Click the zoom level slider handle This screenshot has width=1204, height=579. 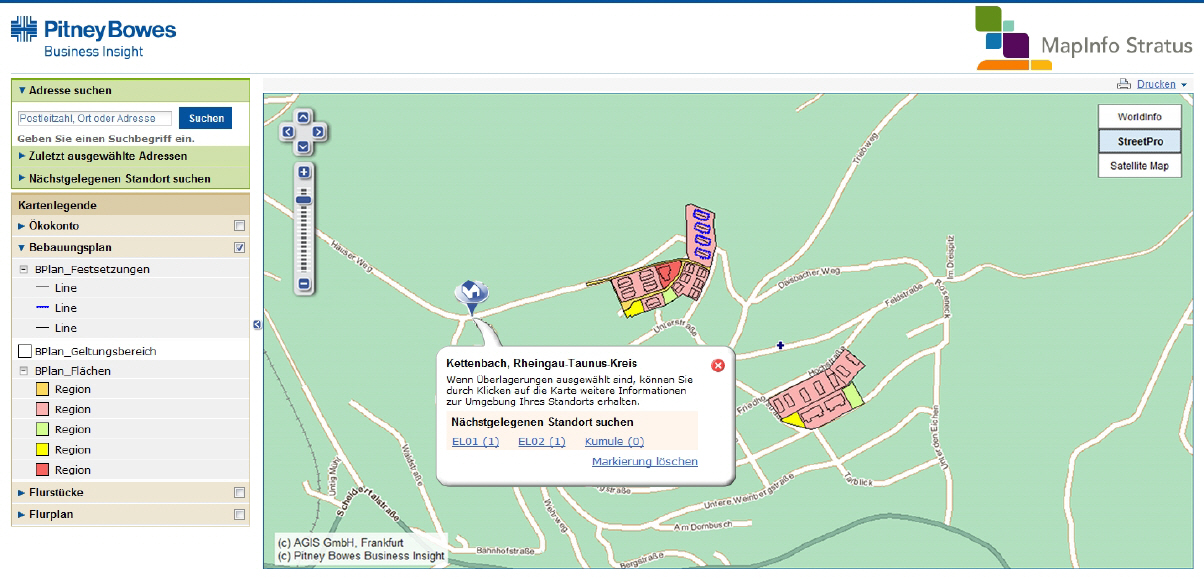point(304,200)
